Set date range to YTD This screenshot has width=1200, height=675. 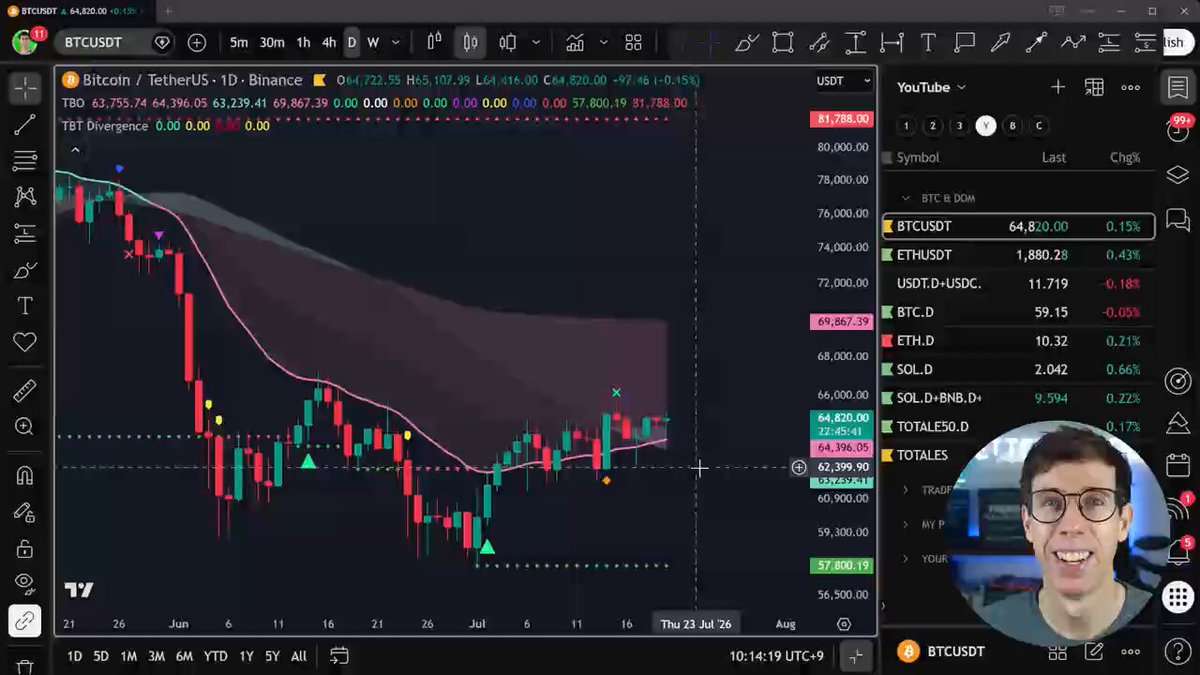(x=215, y=656)
